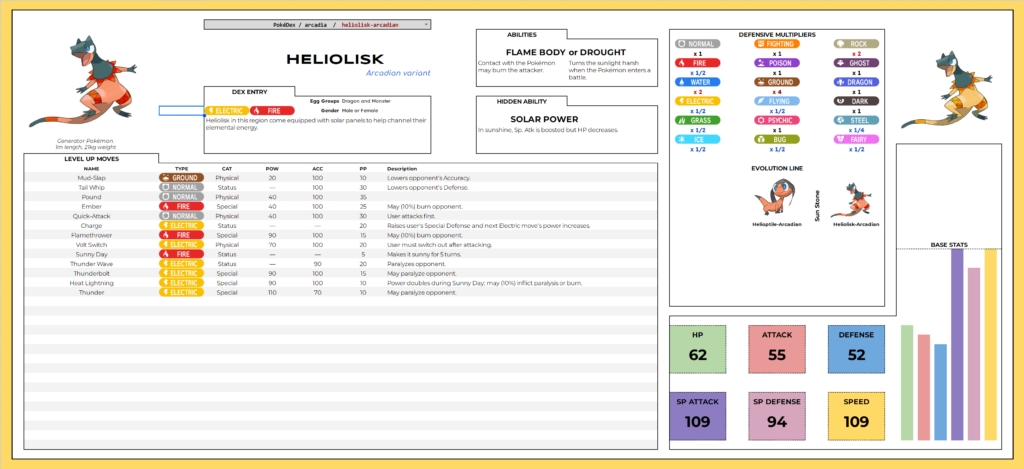The width and height of the screenshot is (1024, 469).
Task: Click the 'Charge' move name
Action: [x=91, y=225]
